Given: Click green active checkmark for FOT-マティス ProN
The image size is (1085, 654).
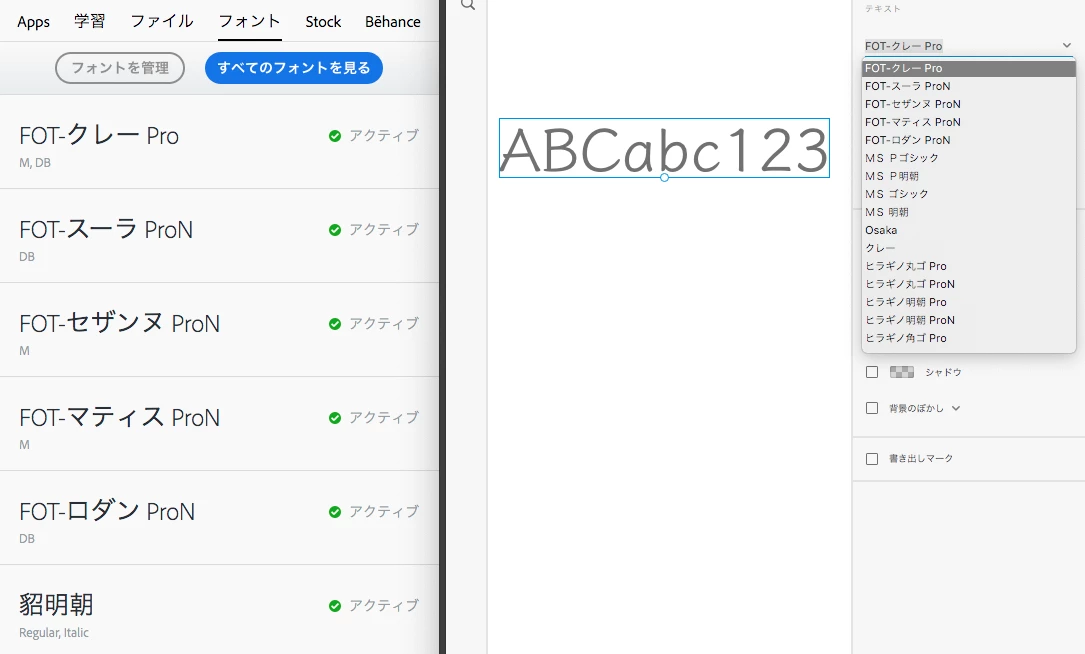Looking at the screenshot, I should coord(335,418).
